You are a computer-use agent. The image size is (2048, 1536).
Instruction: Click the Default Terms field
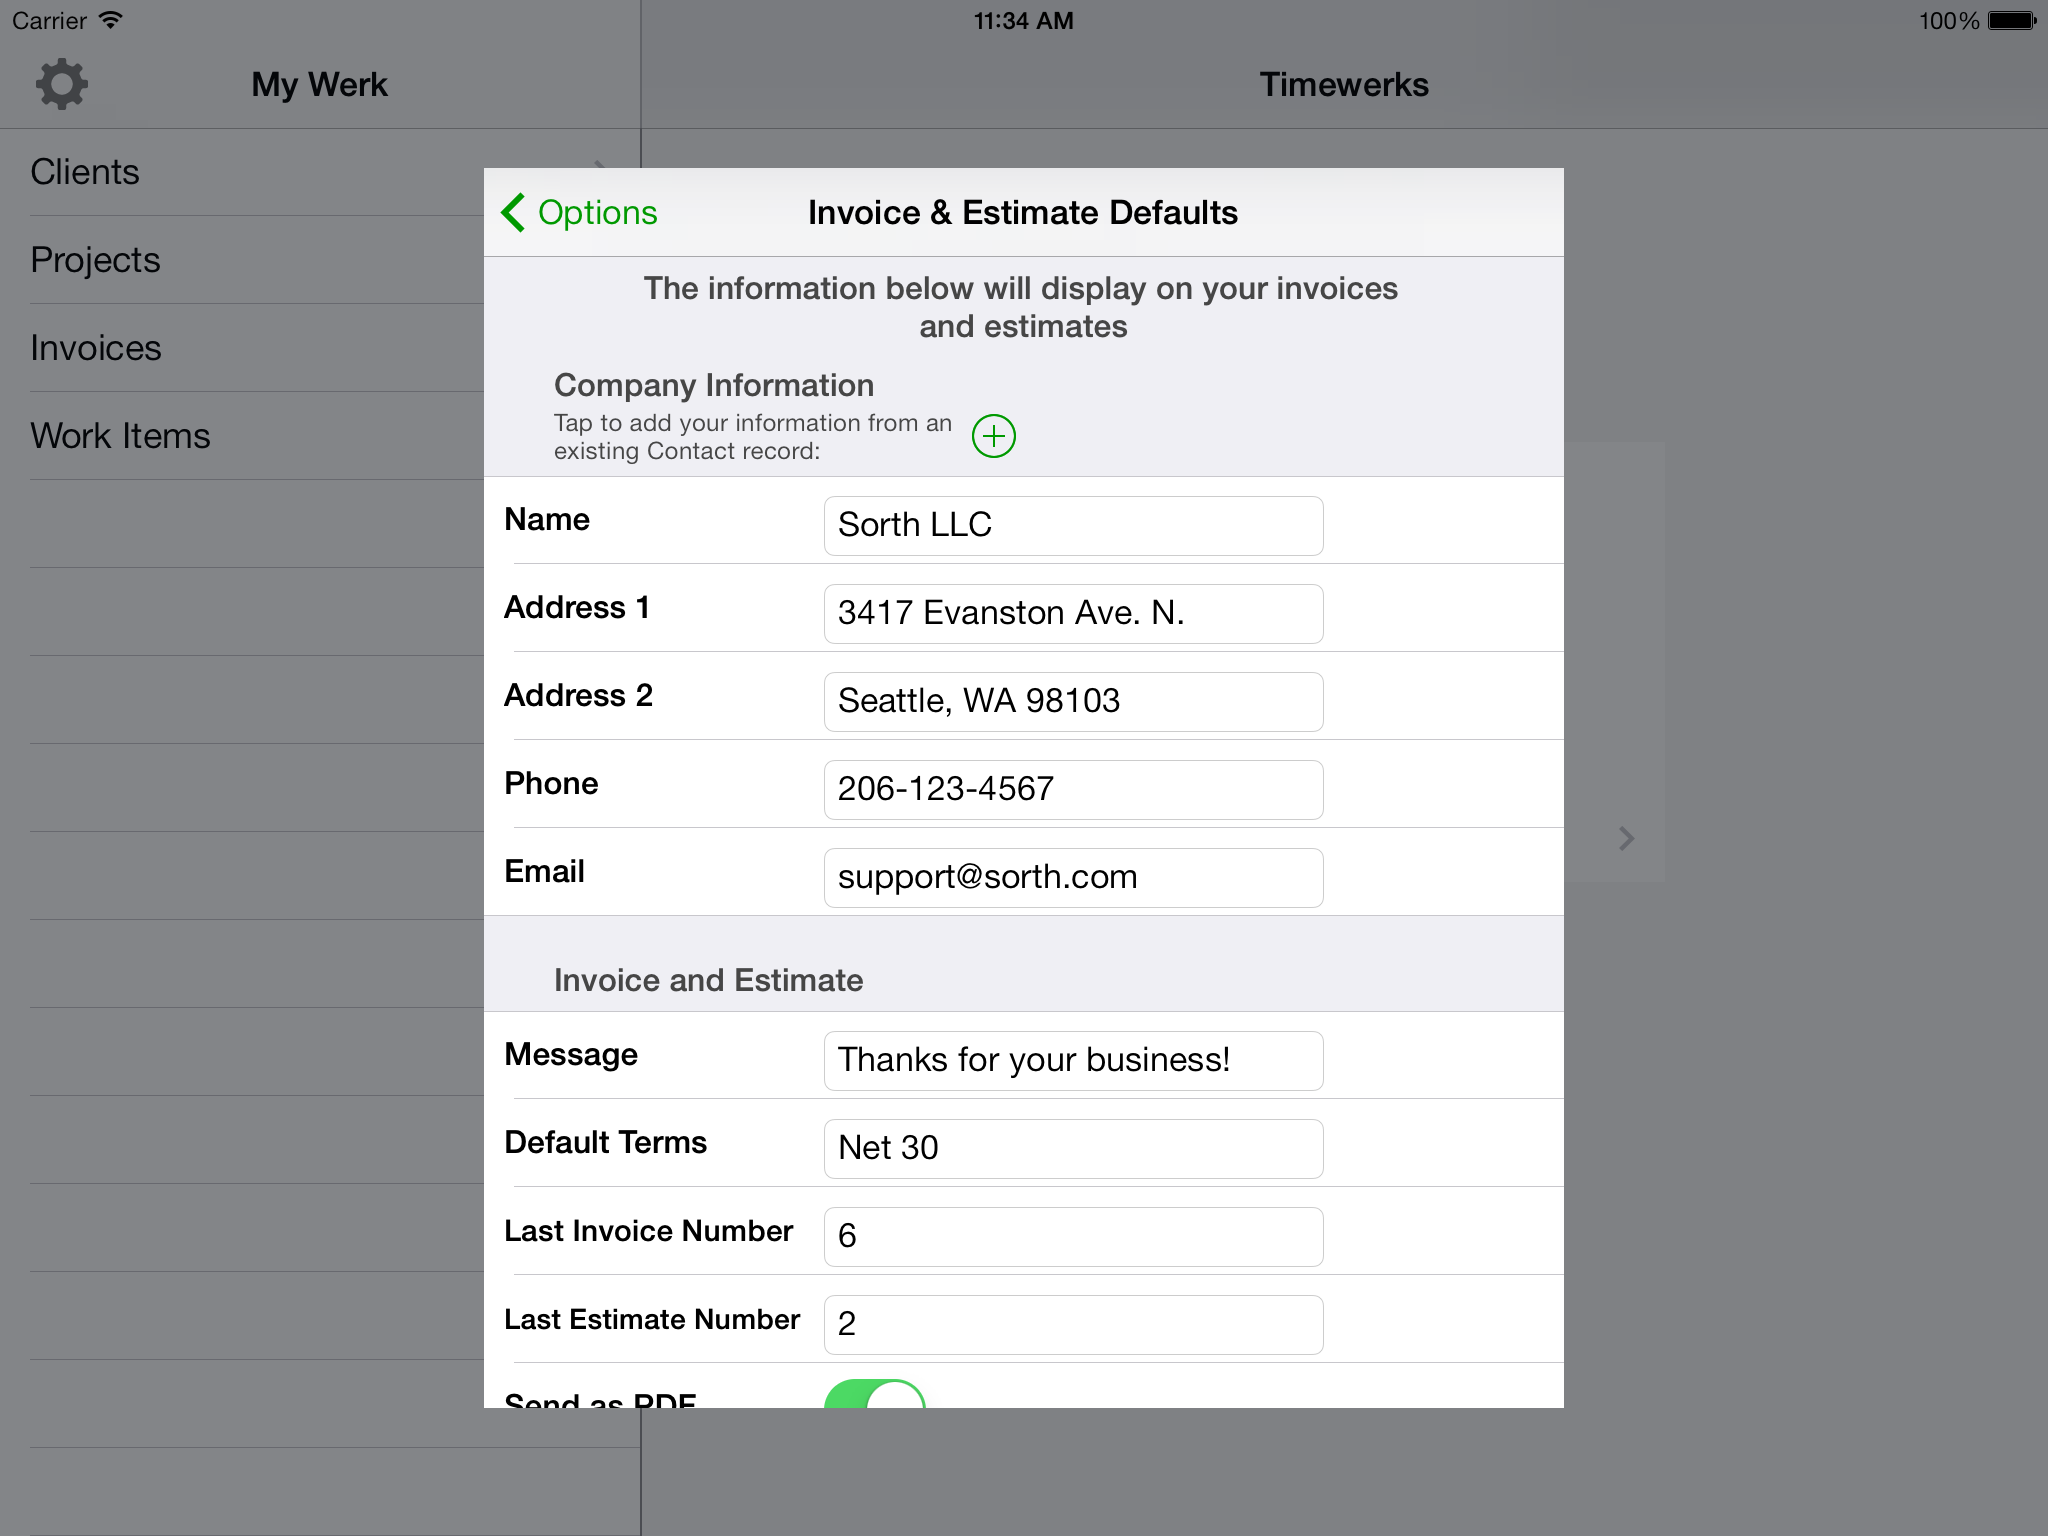click(x=1072, y=1148)
